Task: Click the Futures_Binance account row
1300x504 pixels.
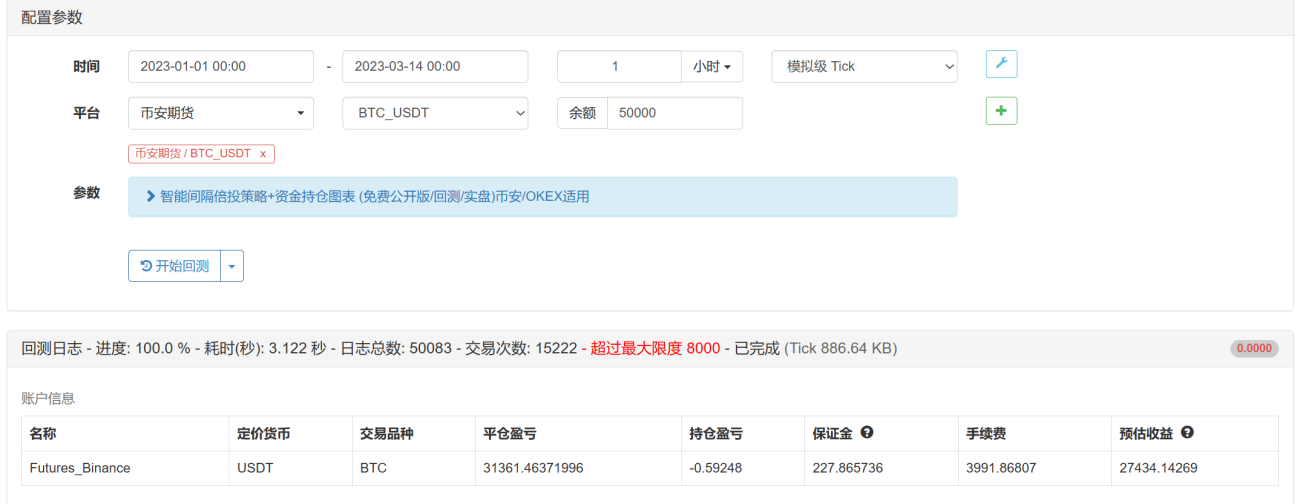Action: point(650,468)
